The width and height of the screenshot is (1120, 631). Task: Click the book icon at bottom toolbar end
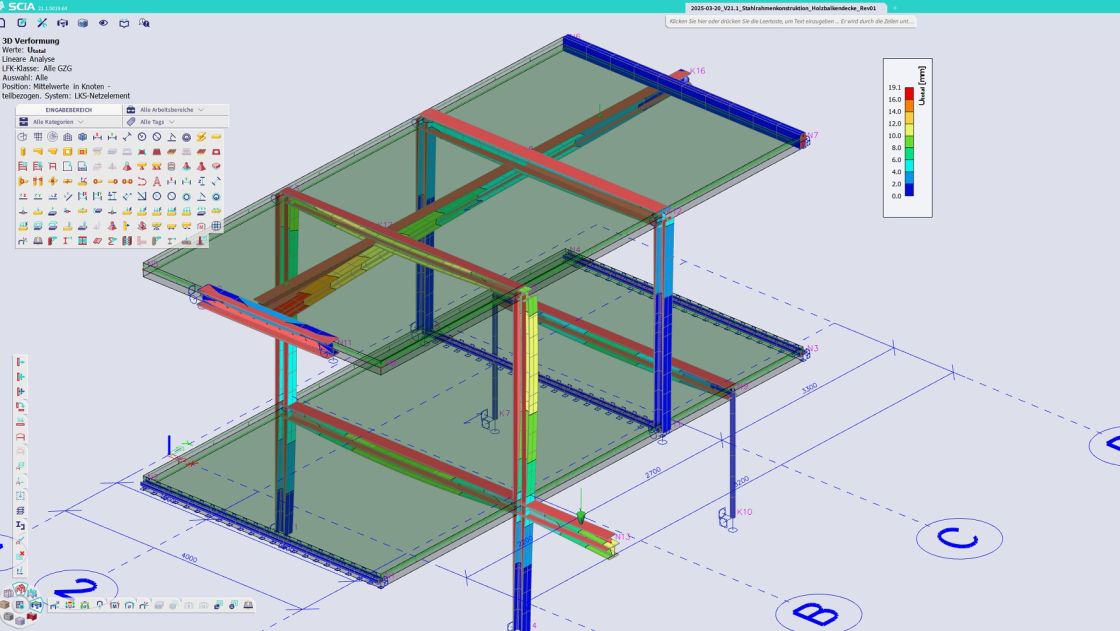pyautogui.click(x=247, y=605)
